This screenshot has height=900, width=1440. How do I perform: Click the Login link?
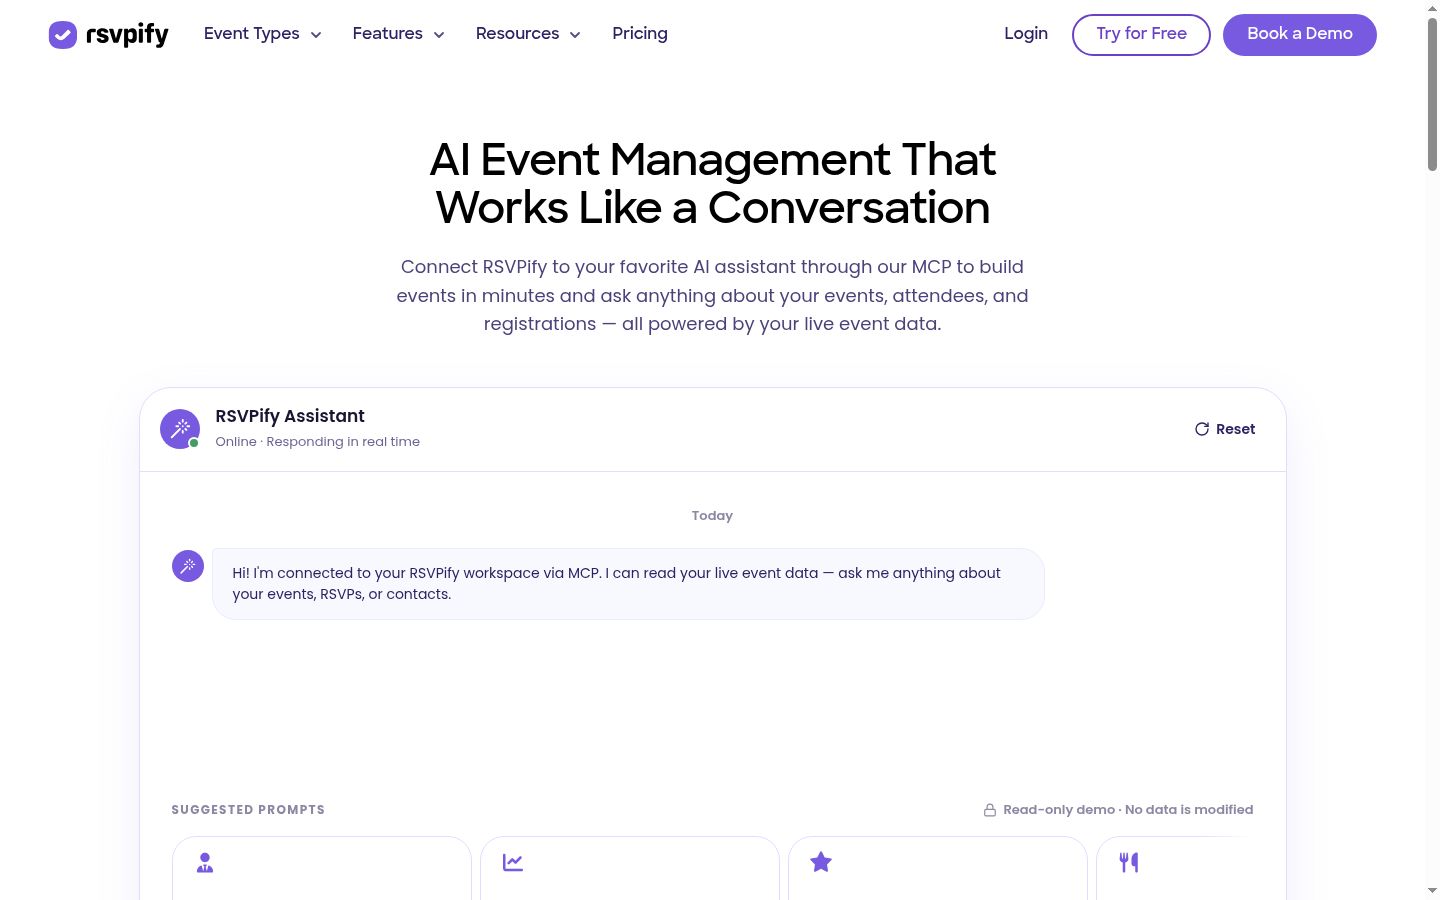pyautogui.click(x=1026, y=34)
